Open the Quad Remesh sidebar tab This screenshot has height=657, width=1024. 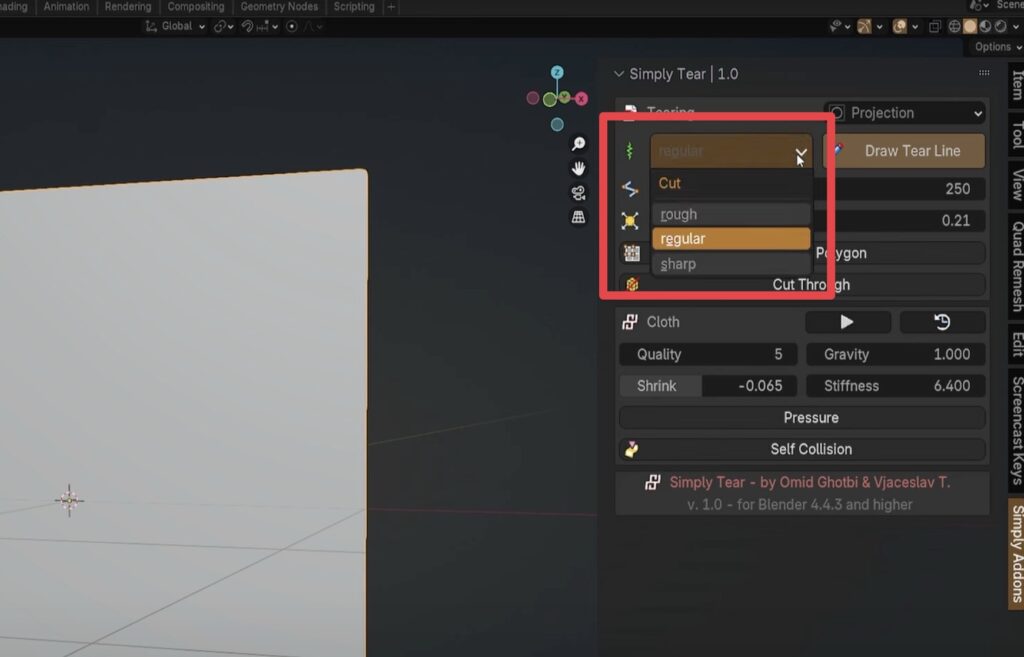pos(1016,266)
